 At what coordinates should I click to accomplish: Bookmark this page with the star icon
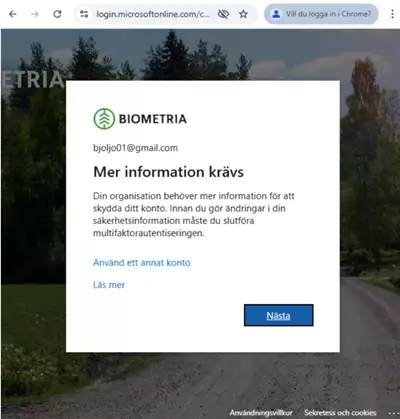click(243, 14)
